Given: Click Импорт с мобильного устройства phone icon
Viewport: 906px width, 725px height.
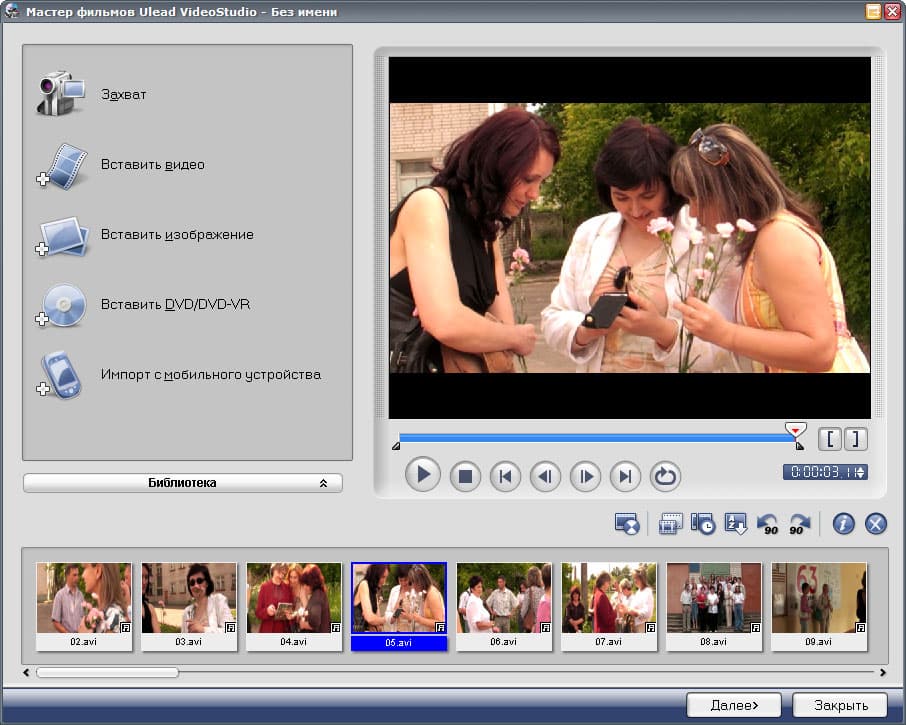Looking at the screenshot, I should pos(60,375).
